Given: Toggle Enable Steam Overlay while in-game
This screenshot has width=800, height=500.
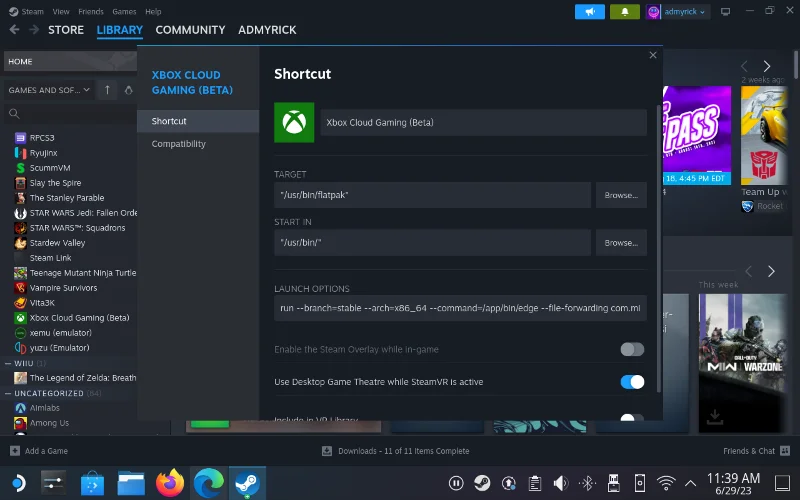Looking at the screenshot, I should click(632, 349).
